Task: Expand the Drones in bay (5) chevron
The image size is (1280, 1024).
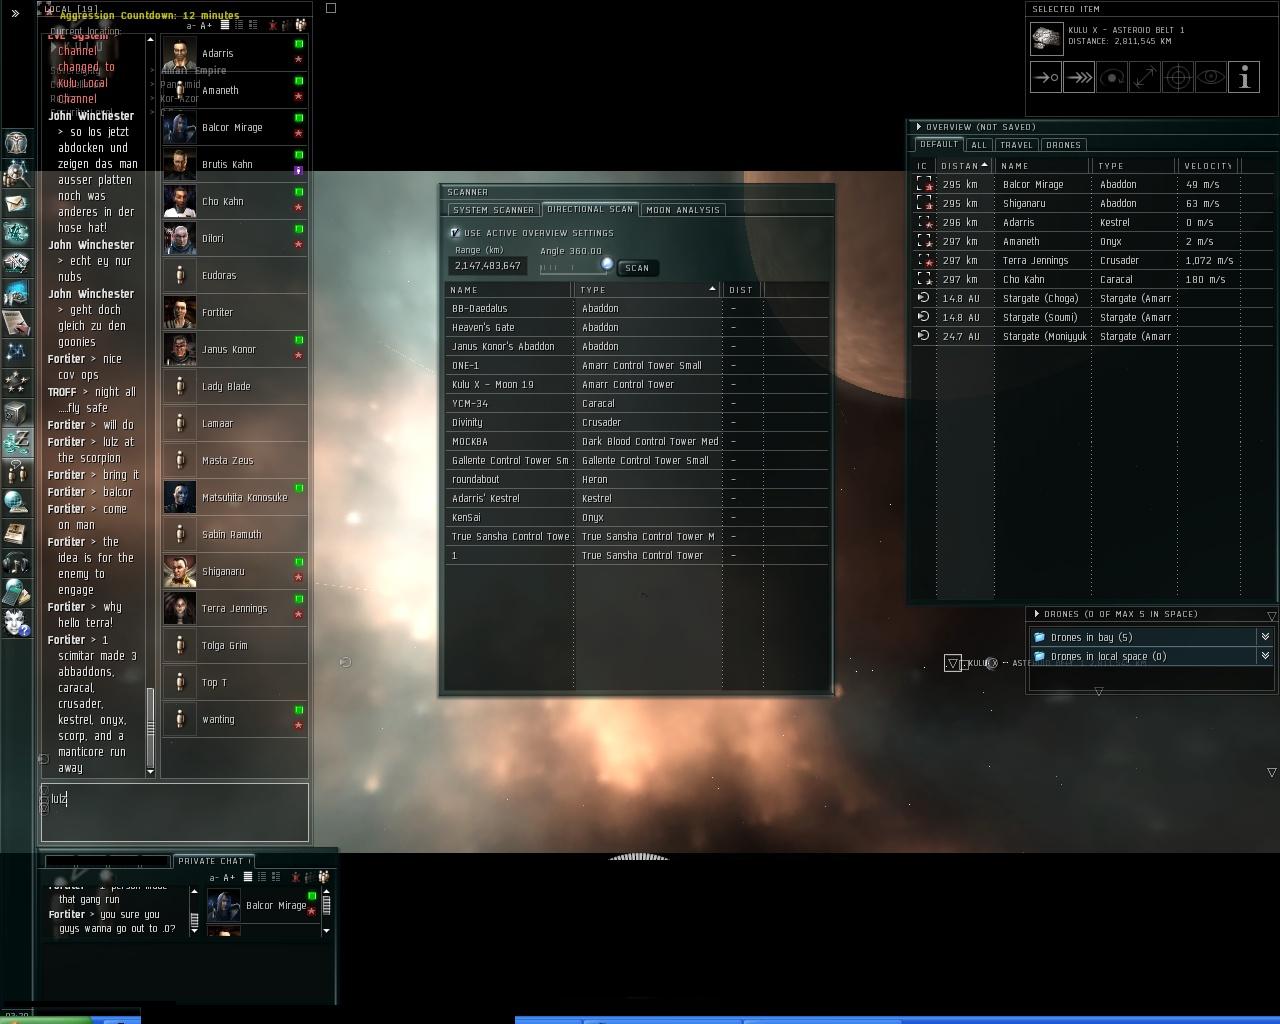Action: 1265,637
